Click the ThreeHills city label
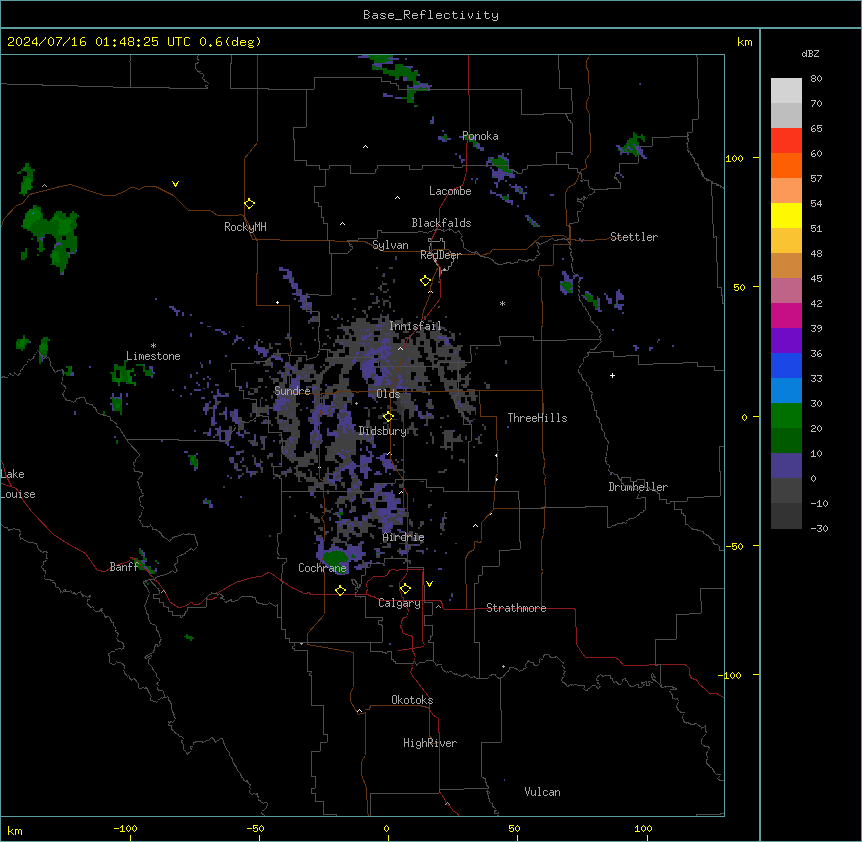This screenshot has width=862, height=842. tap(537, 418)
